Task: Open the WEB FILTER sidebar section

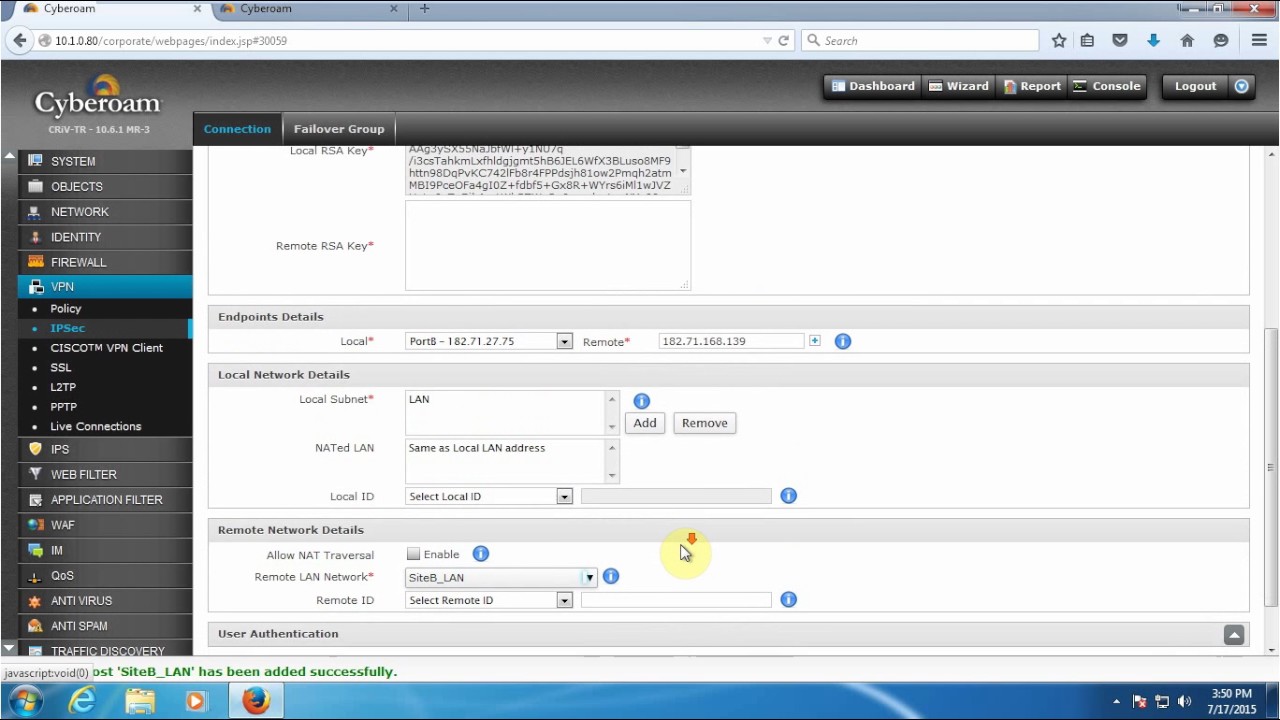Action: click(105, 474)
